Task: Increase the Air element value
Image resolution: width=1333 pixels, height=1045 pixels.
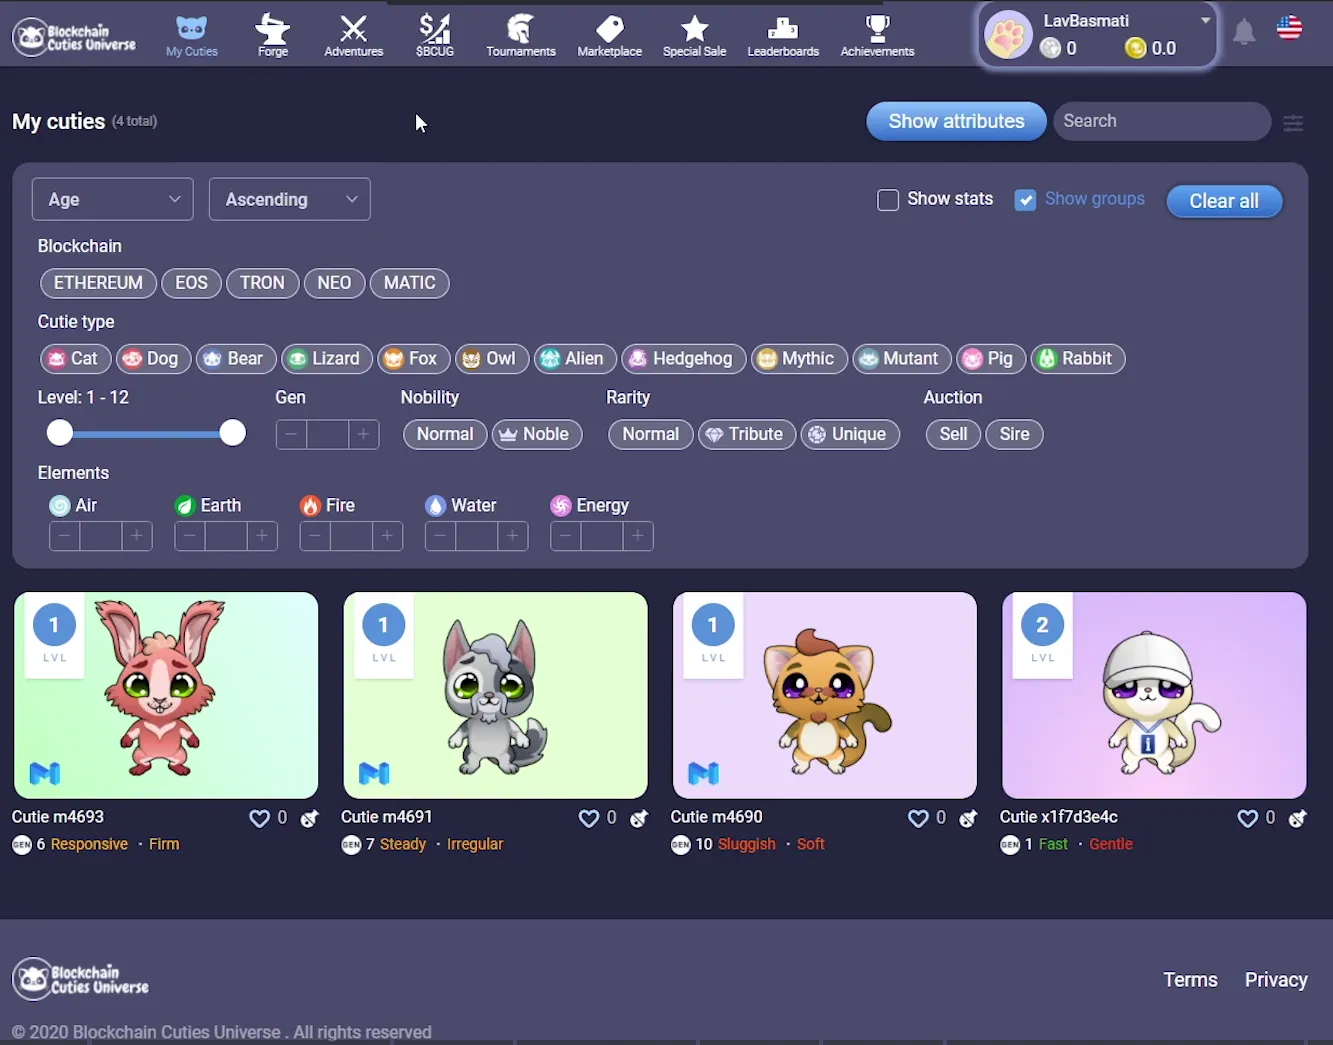Action: 137,536
